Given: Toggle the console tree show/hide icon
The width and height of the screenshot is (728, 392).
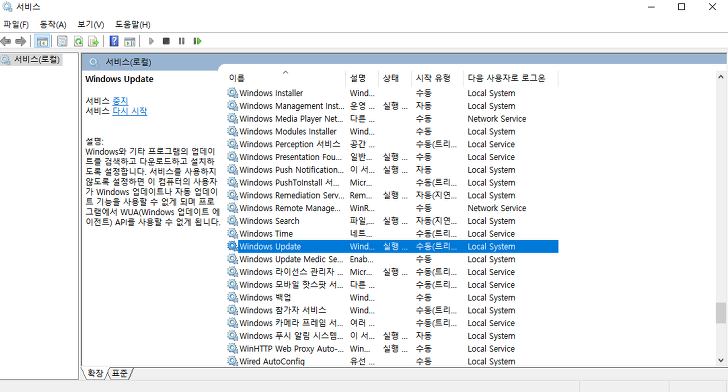Looking at the screenshot, I should 42,41.
